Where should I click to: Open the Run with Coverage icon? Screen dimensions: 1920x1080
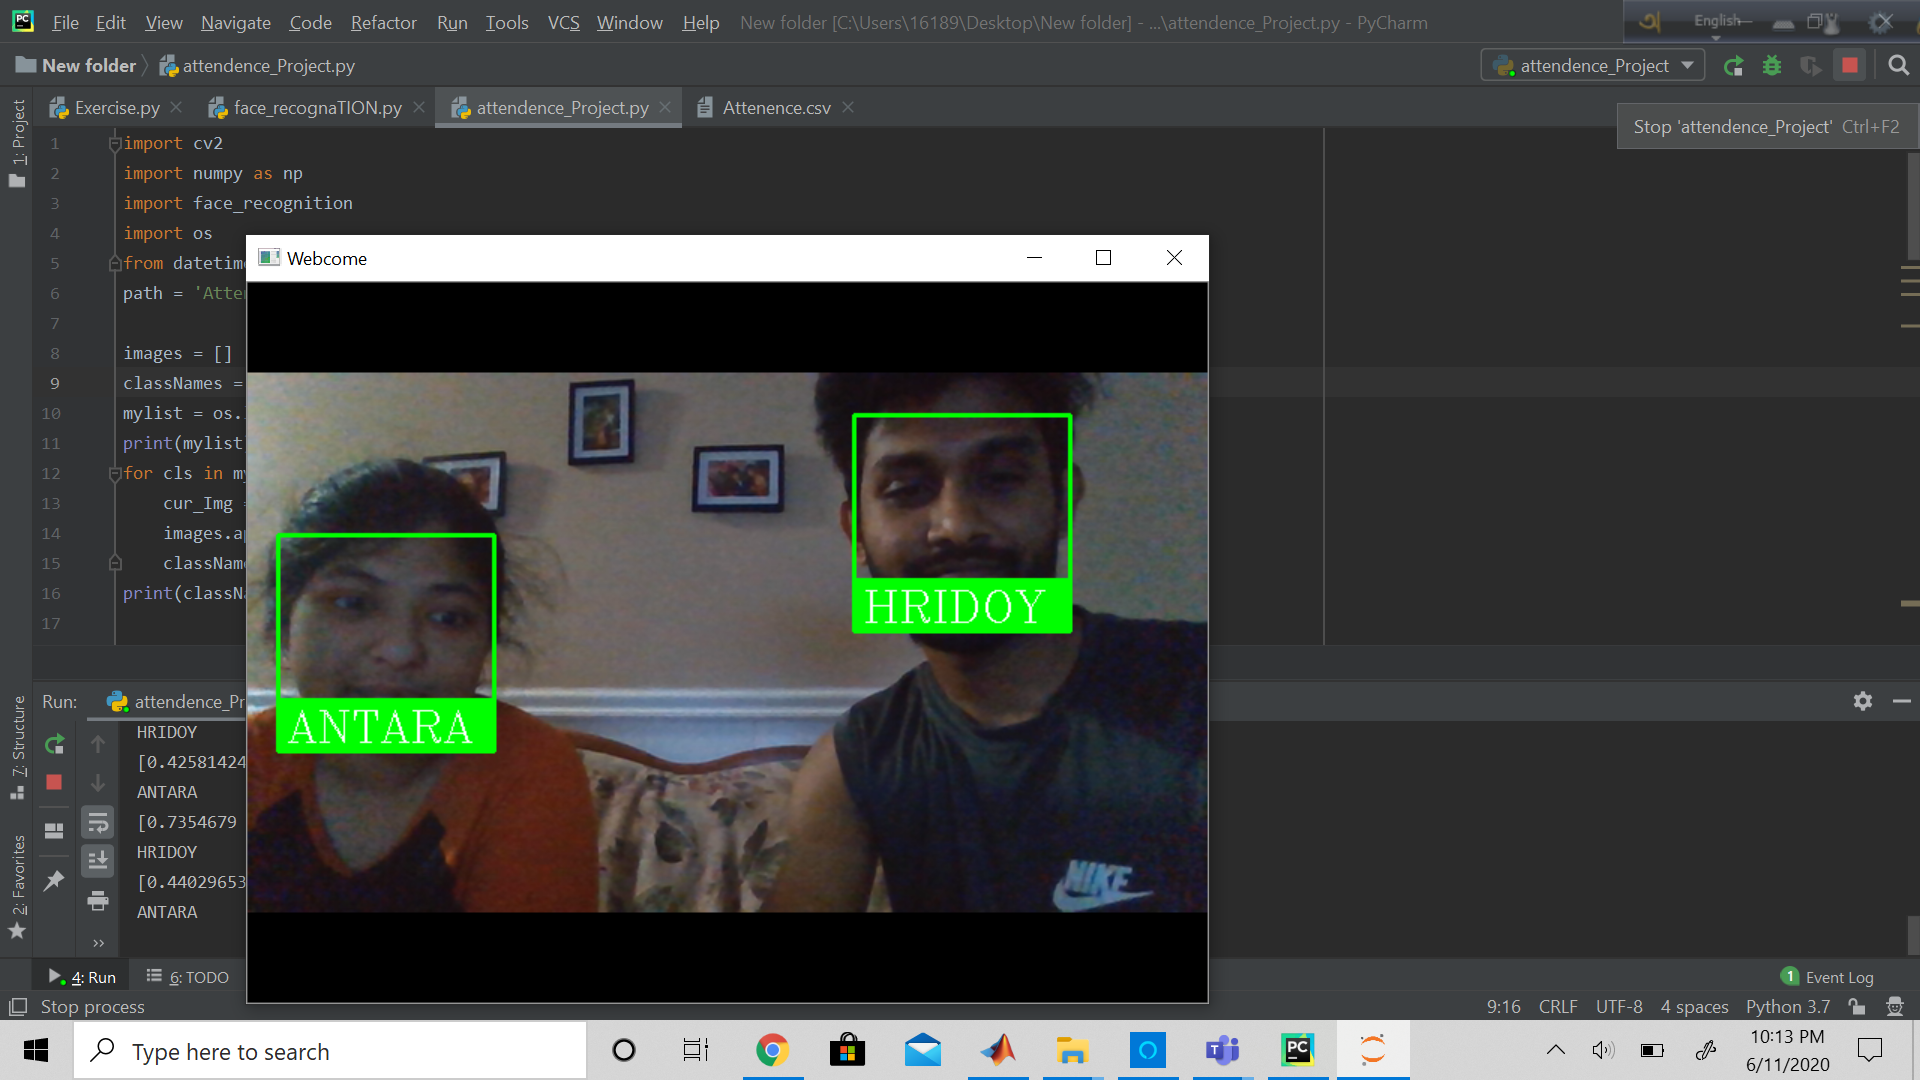1811,65
